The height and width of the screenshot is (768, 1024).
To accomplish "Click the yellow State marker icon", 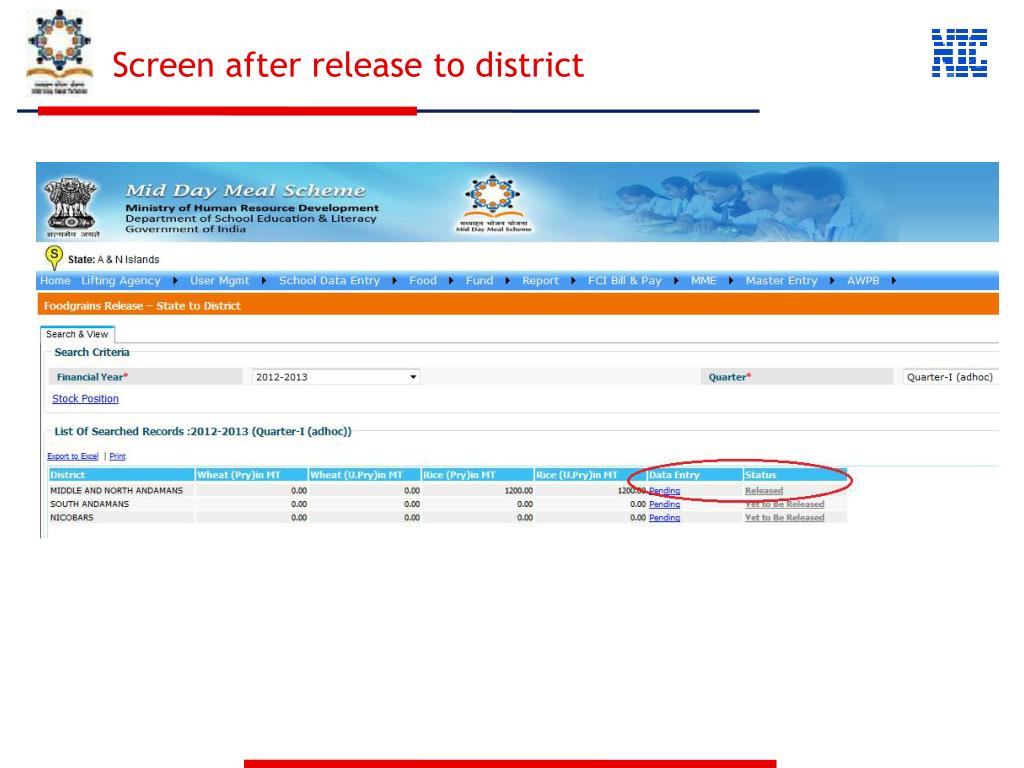I will click(54, 257).
